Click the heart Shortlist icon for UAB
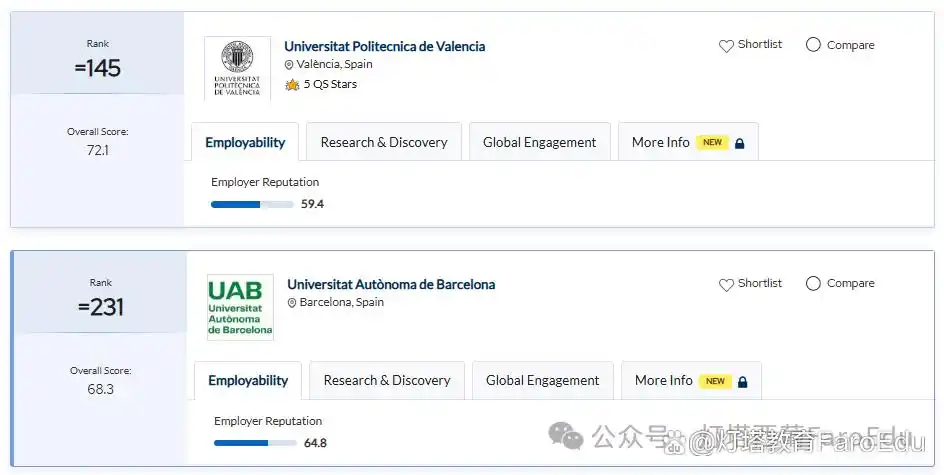 point(726,284)
